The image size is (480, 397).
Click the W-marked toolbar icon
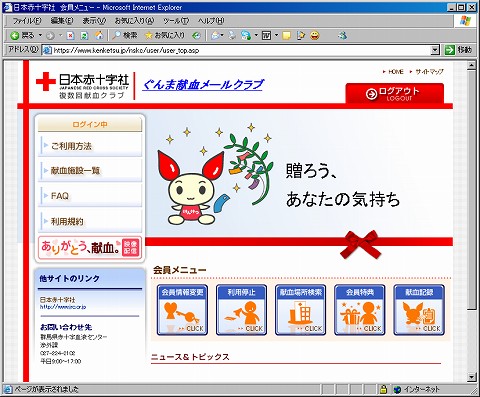(x=266, y=35)
